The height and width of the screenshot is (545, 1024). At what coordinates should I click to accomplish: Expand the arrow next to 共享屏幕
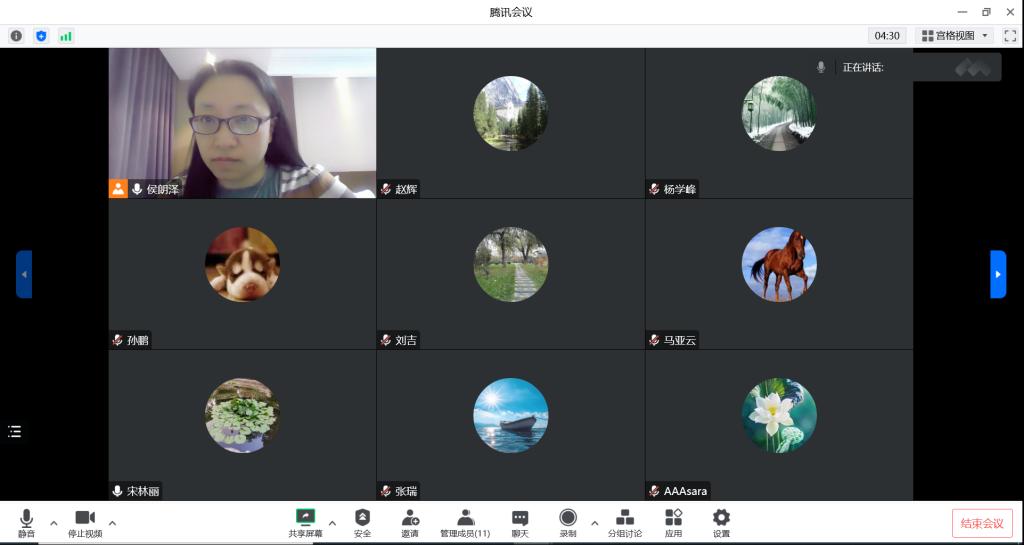332,522
